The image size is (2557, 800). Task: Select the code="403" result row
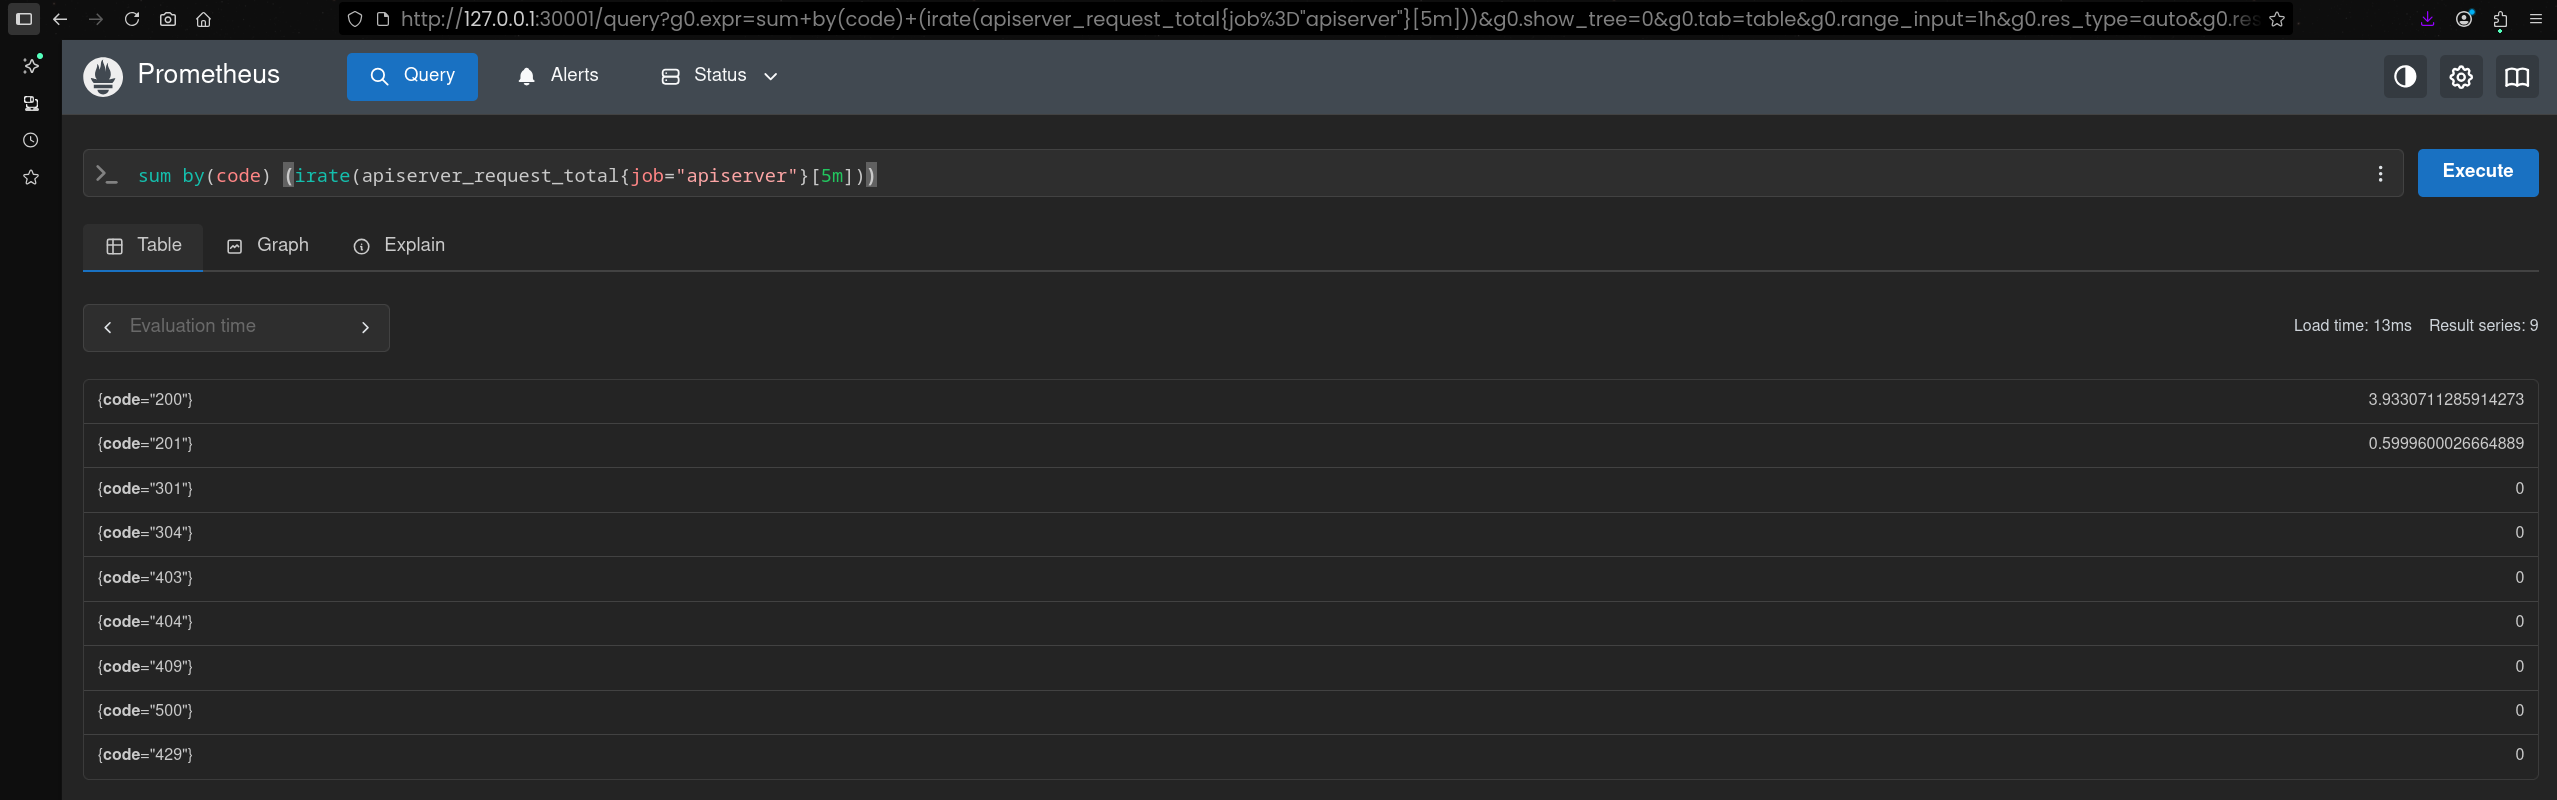pyautogui.click(x=1310, y=578)
